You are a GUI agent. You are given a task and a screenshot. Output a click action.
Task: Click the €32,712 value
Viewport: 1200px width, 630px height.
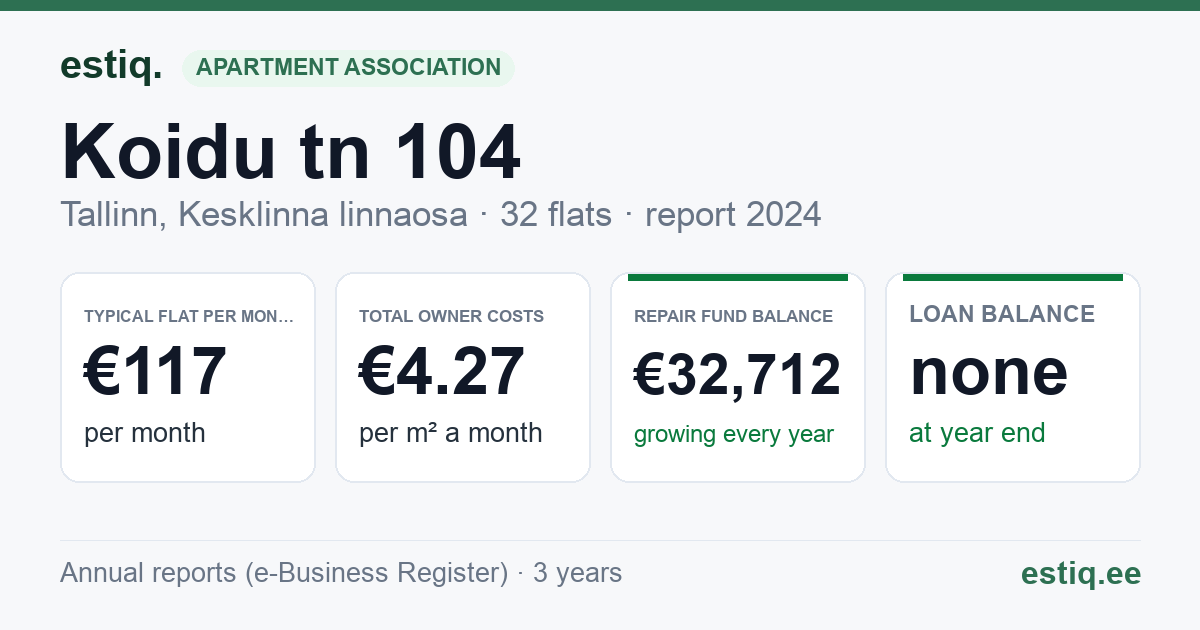tap(738, 375)
